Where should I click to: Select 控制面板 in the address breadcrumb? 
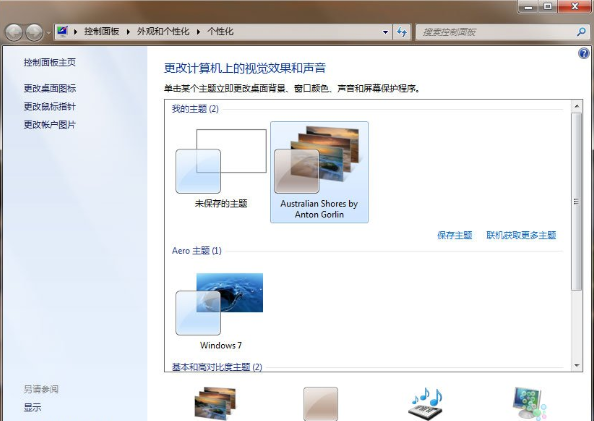[102, 31]
